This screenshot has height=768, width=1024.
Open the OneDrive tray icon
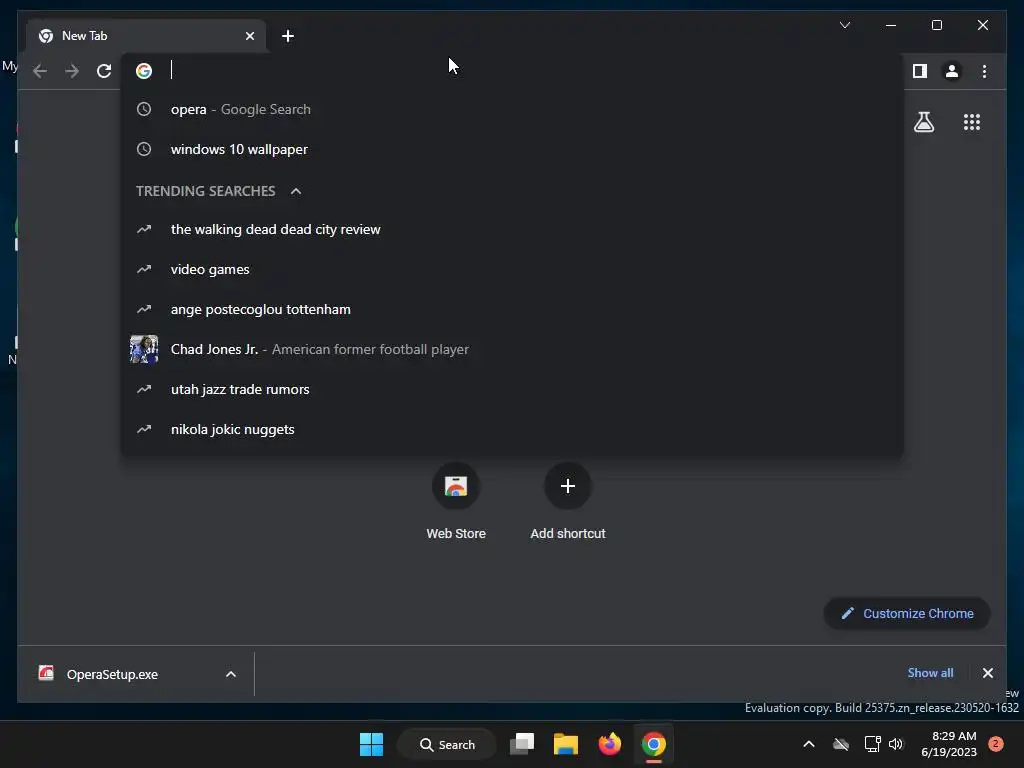841,744
